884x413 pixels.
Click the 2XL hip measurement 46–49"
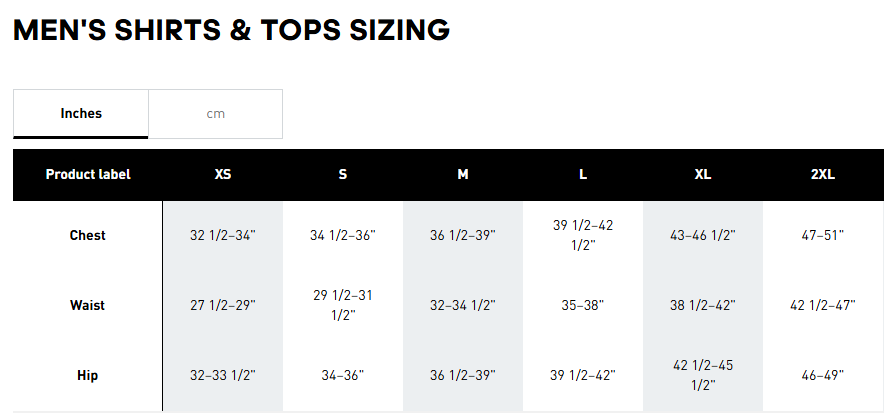(823, 376)
